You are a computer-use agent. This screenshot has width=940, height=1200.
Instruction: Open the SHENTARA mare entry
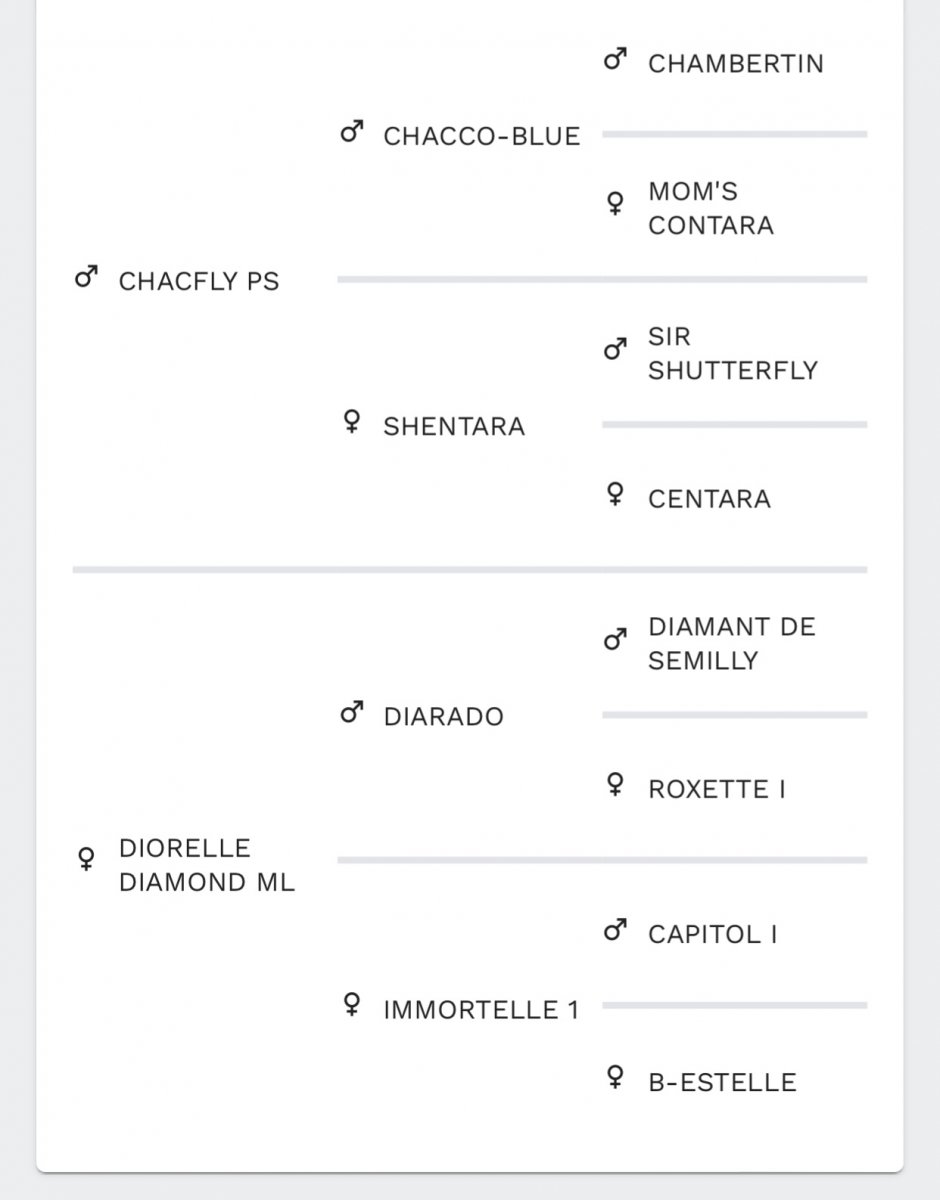454,426
